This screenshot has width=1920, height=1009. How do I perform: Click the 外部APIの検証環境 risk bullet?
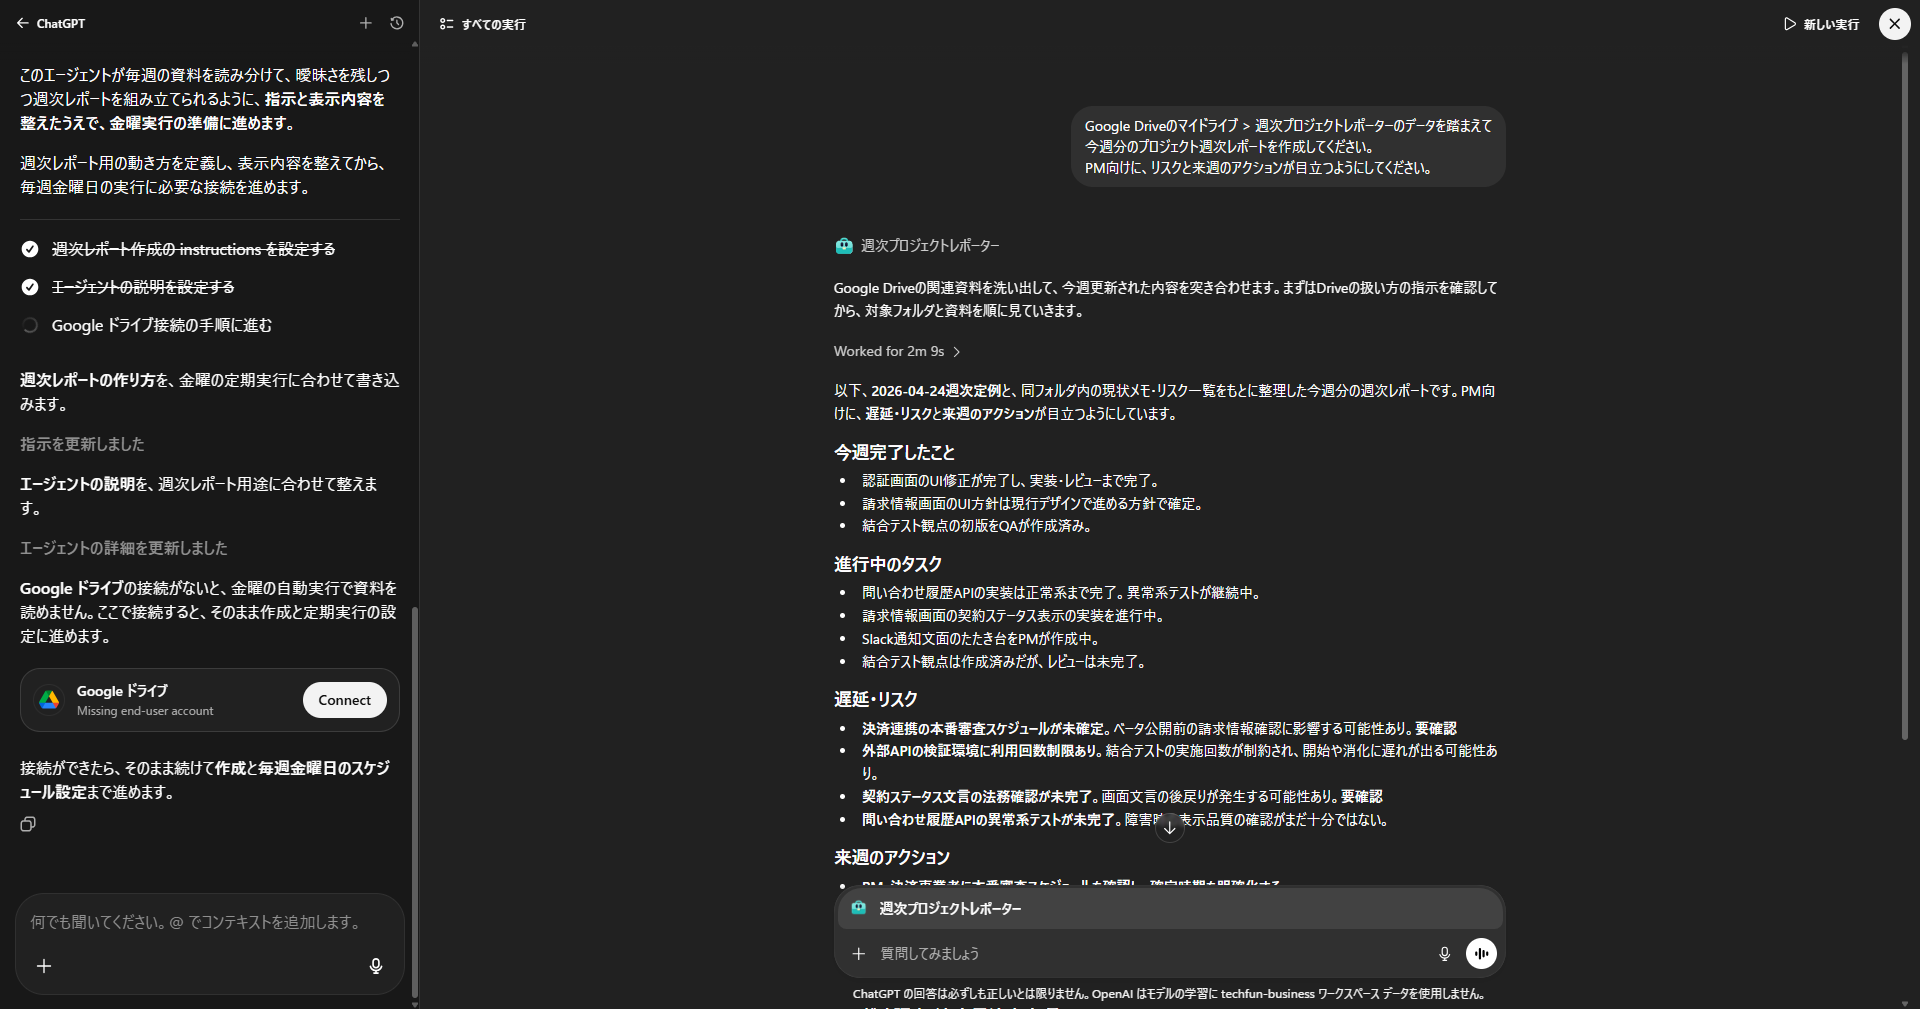point(1180,762)
